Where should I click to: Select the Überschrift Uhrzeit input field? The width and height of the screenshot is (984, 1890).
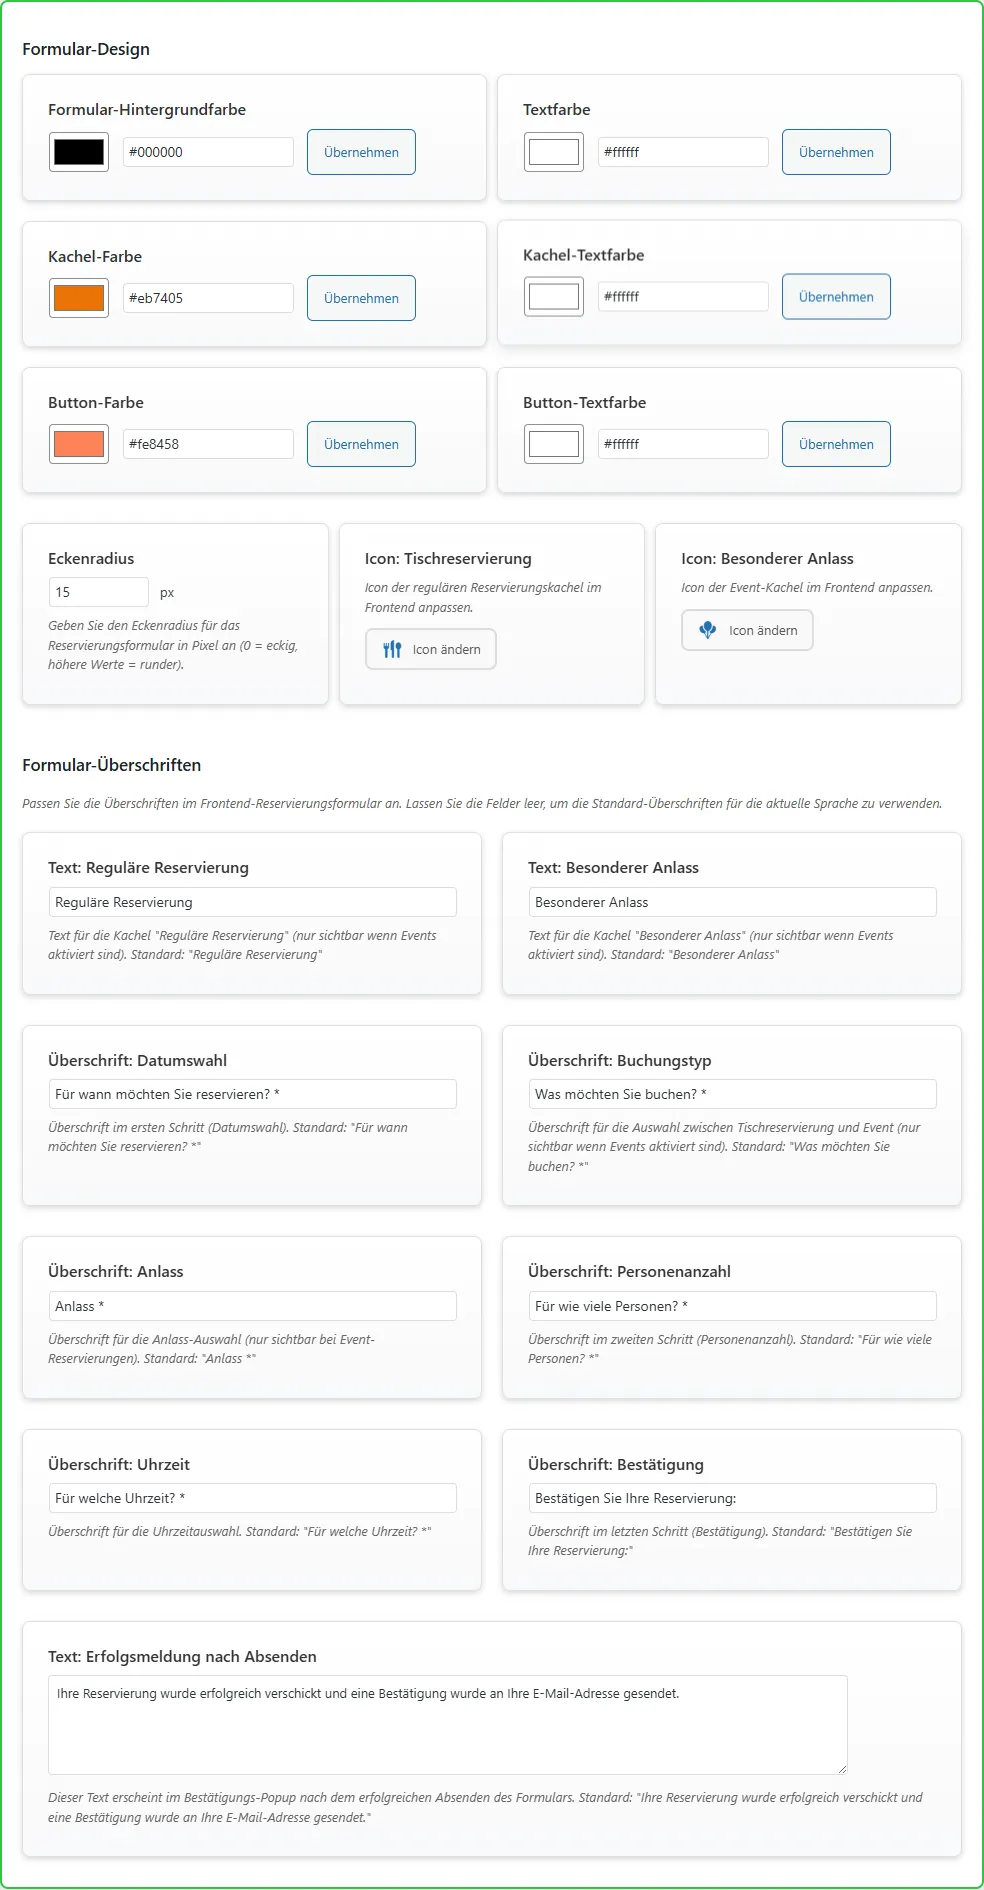252,1498
